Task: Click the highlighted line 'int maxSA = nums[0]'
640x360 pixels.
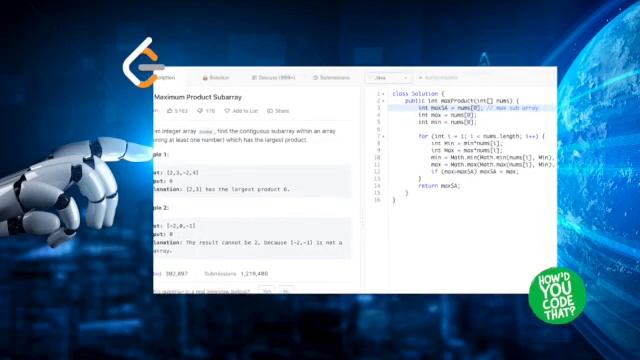Action: (x=472, y=108)
